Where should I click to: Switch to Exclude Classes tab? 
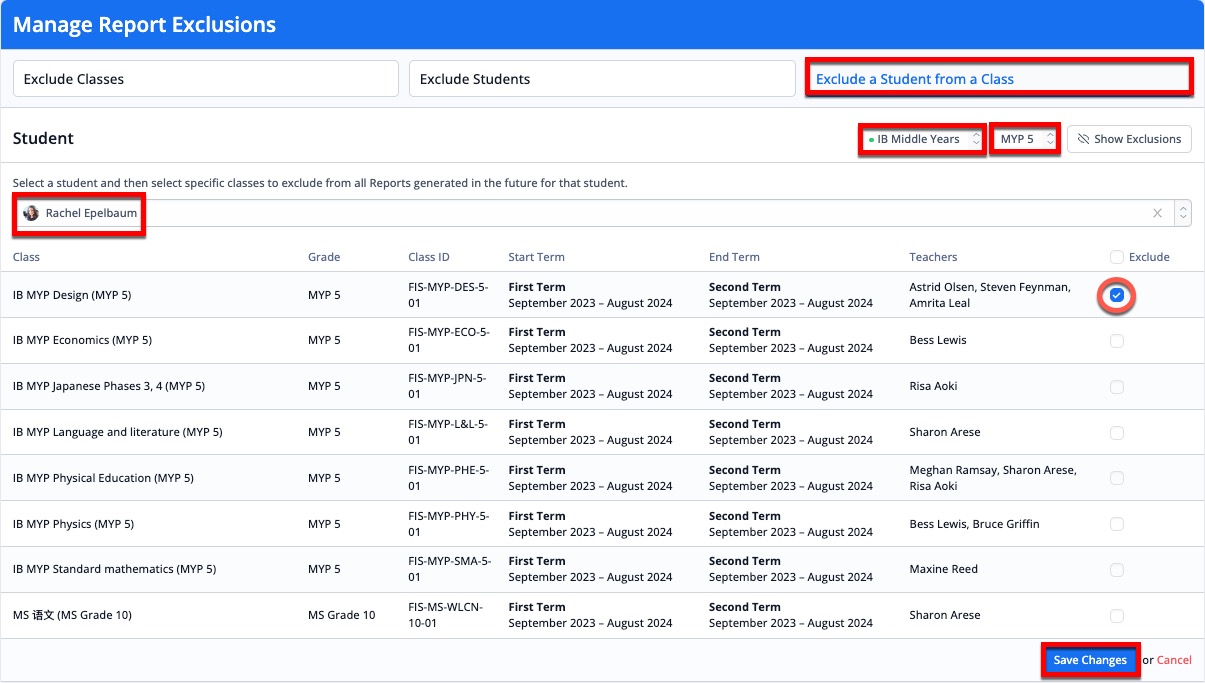tap(206, 79)
